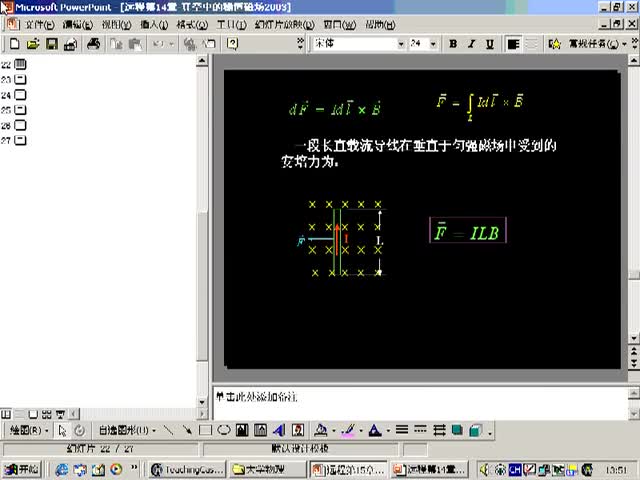Open the font name dropdown
Screen dimensions: 640x480
401,44
